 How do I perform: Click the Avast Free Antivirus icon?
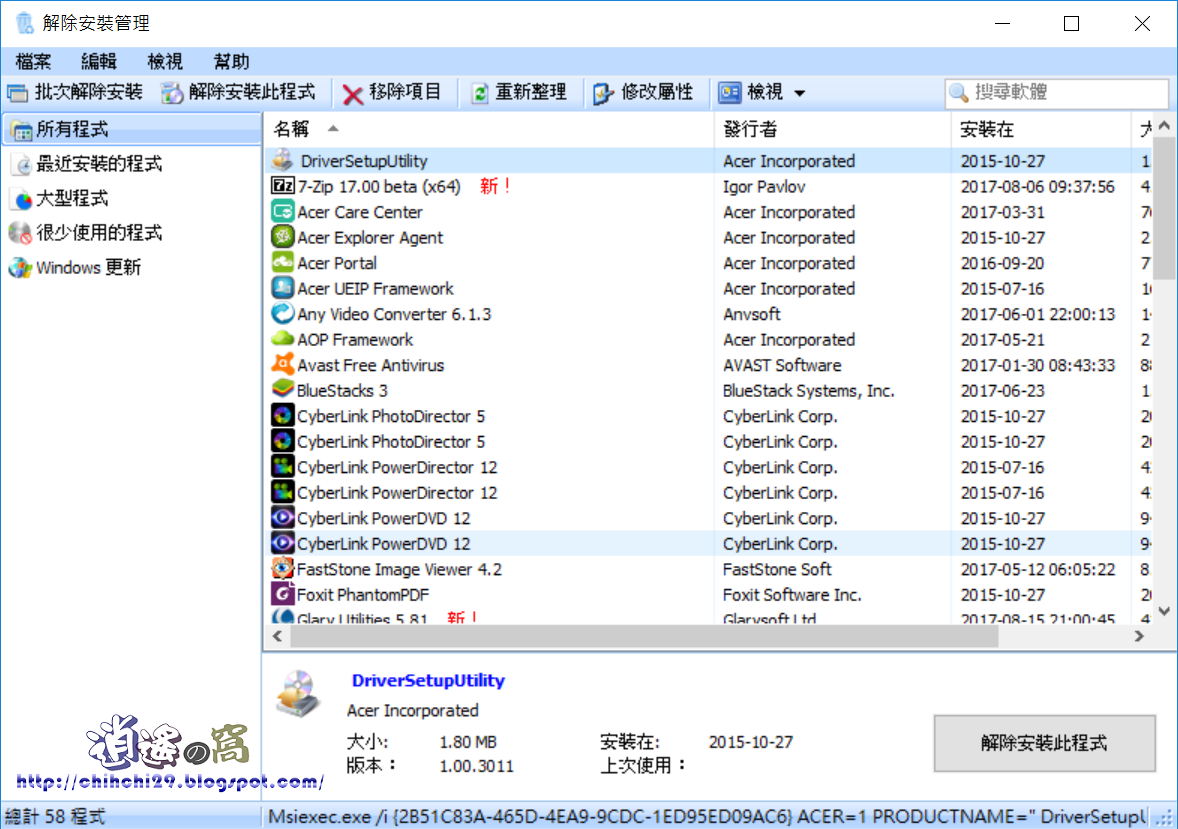point(282,365)
